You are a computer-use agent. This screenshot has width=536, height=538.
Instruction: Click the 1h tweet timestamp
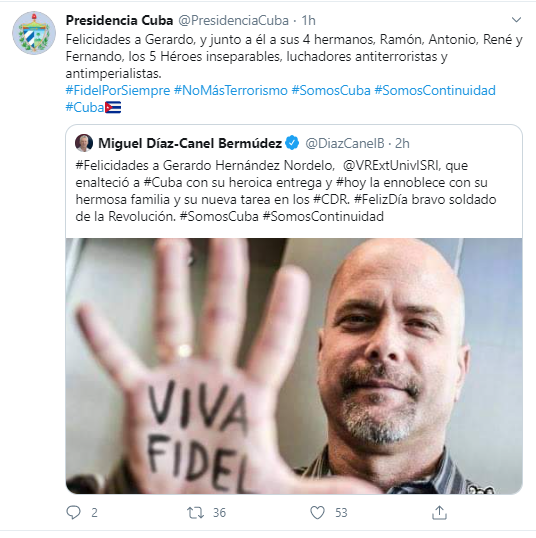tap(308, 21)
